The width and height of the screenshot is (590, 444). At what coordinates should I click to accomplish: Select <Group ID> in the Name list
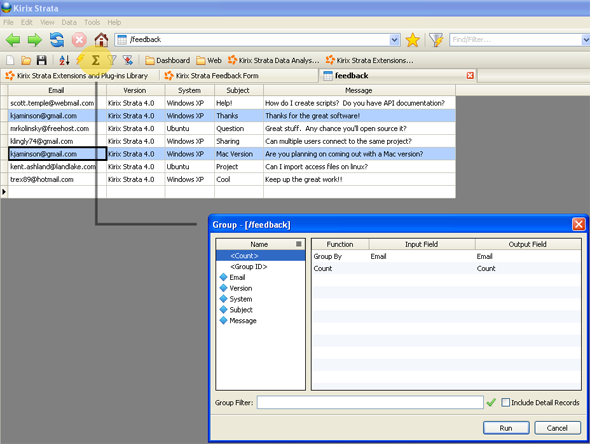click(260, 266)
